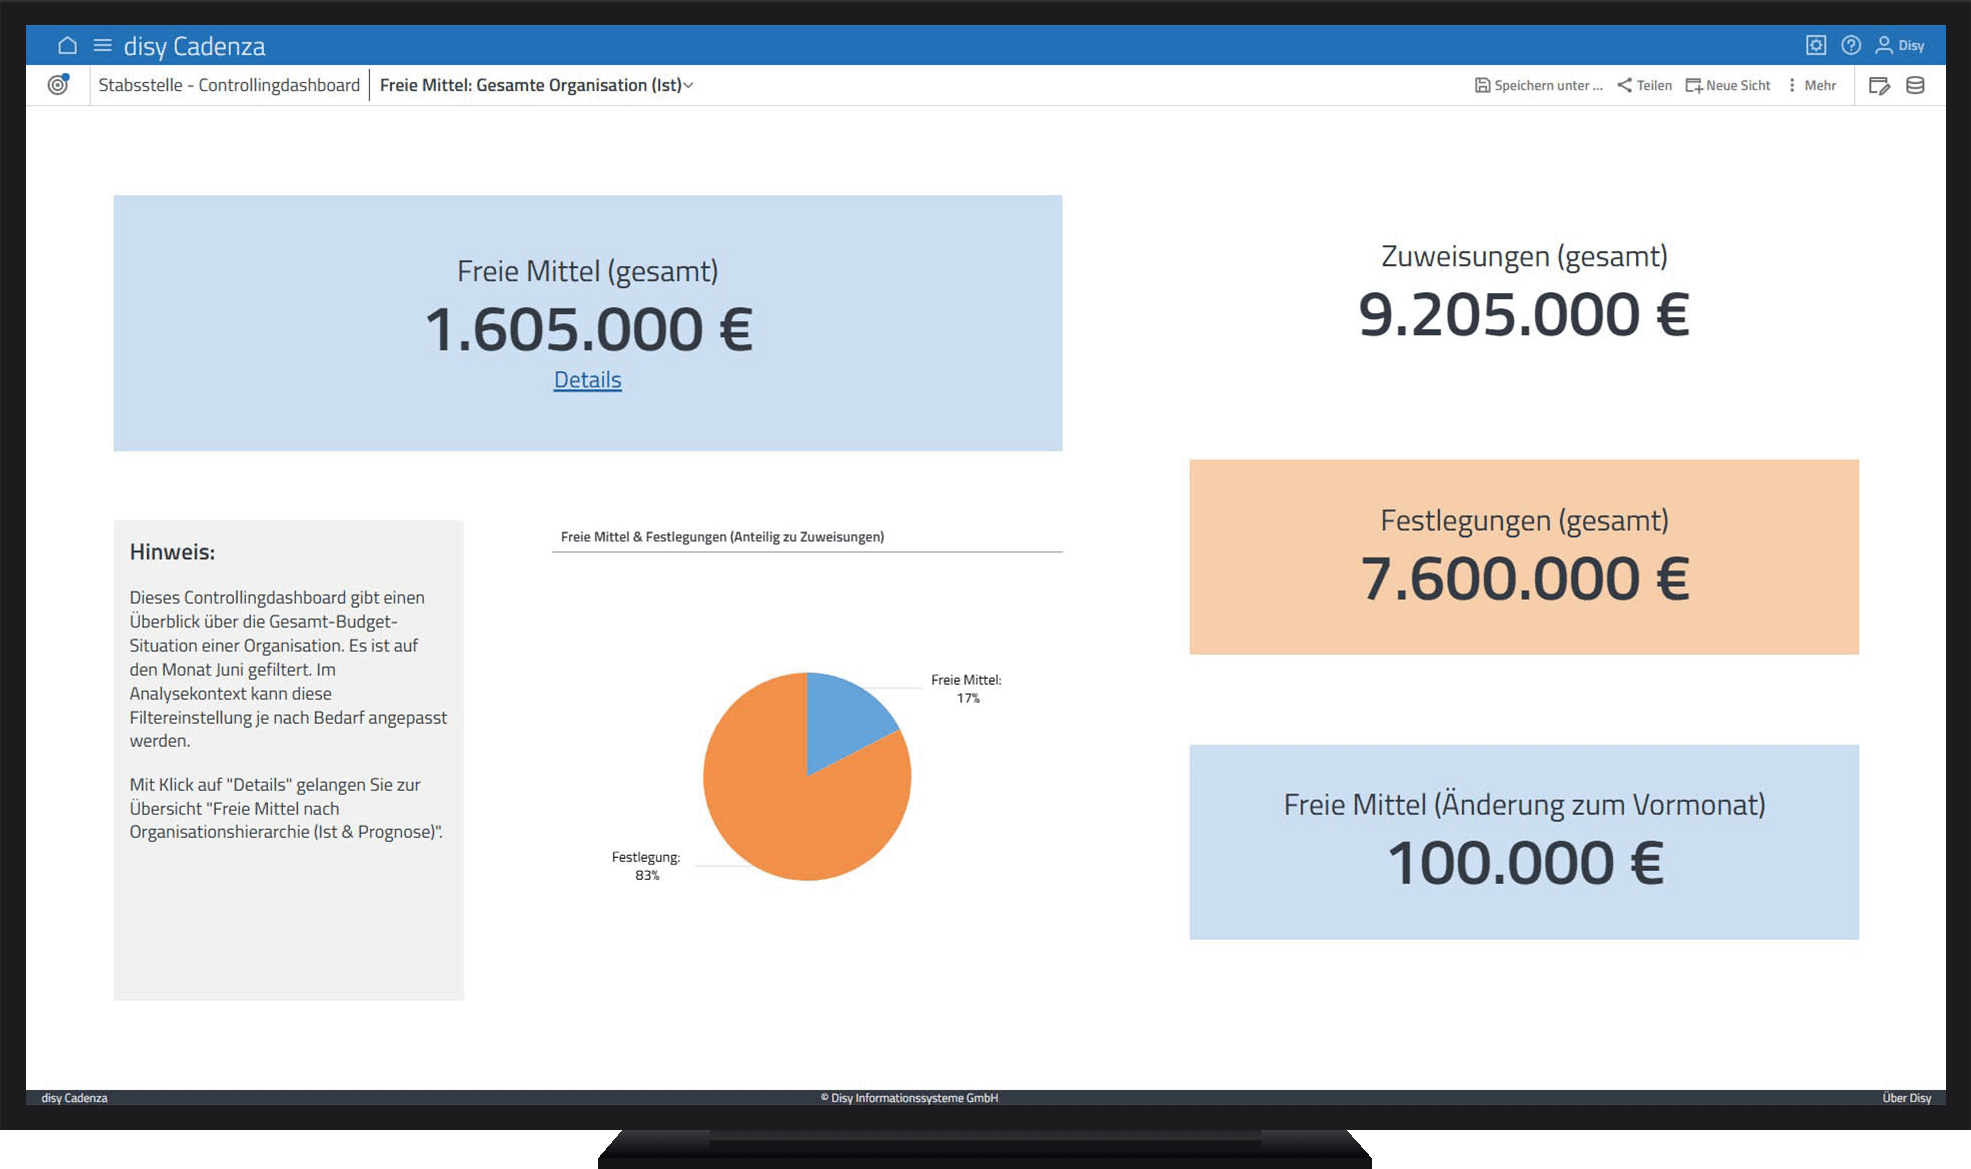Open the help question mark icon
Viewport: 1971px width, 1169px height.
click(x=1851, y=45)
